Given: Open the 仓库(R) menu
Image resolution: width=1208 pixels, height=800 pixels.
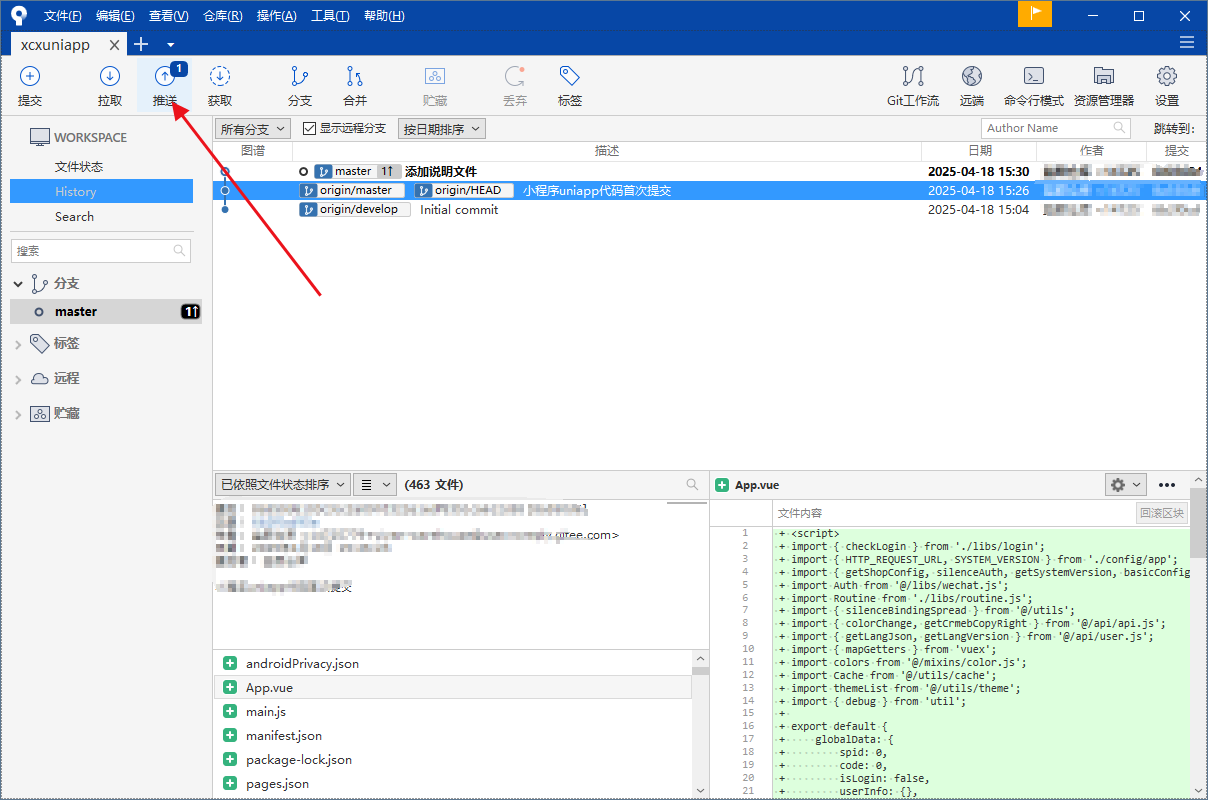Looking at the screenshot, I should click(222, 15).
